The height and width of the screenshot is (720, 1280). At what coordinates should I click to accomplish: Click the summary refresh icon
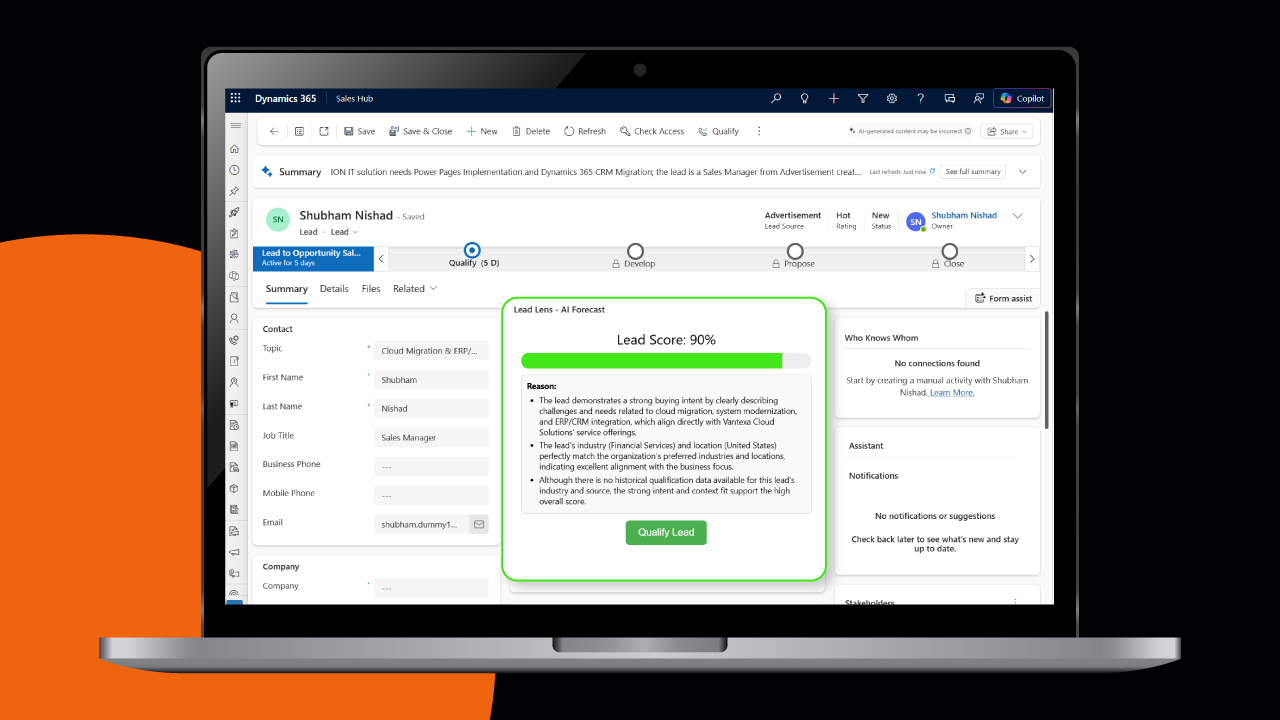click(933, 171)
